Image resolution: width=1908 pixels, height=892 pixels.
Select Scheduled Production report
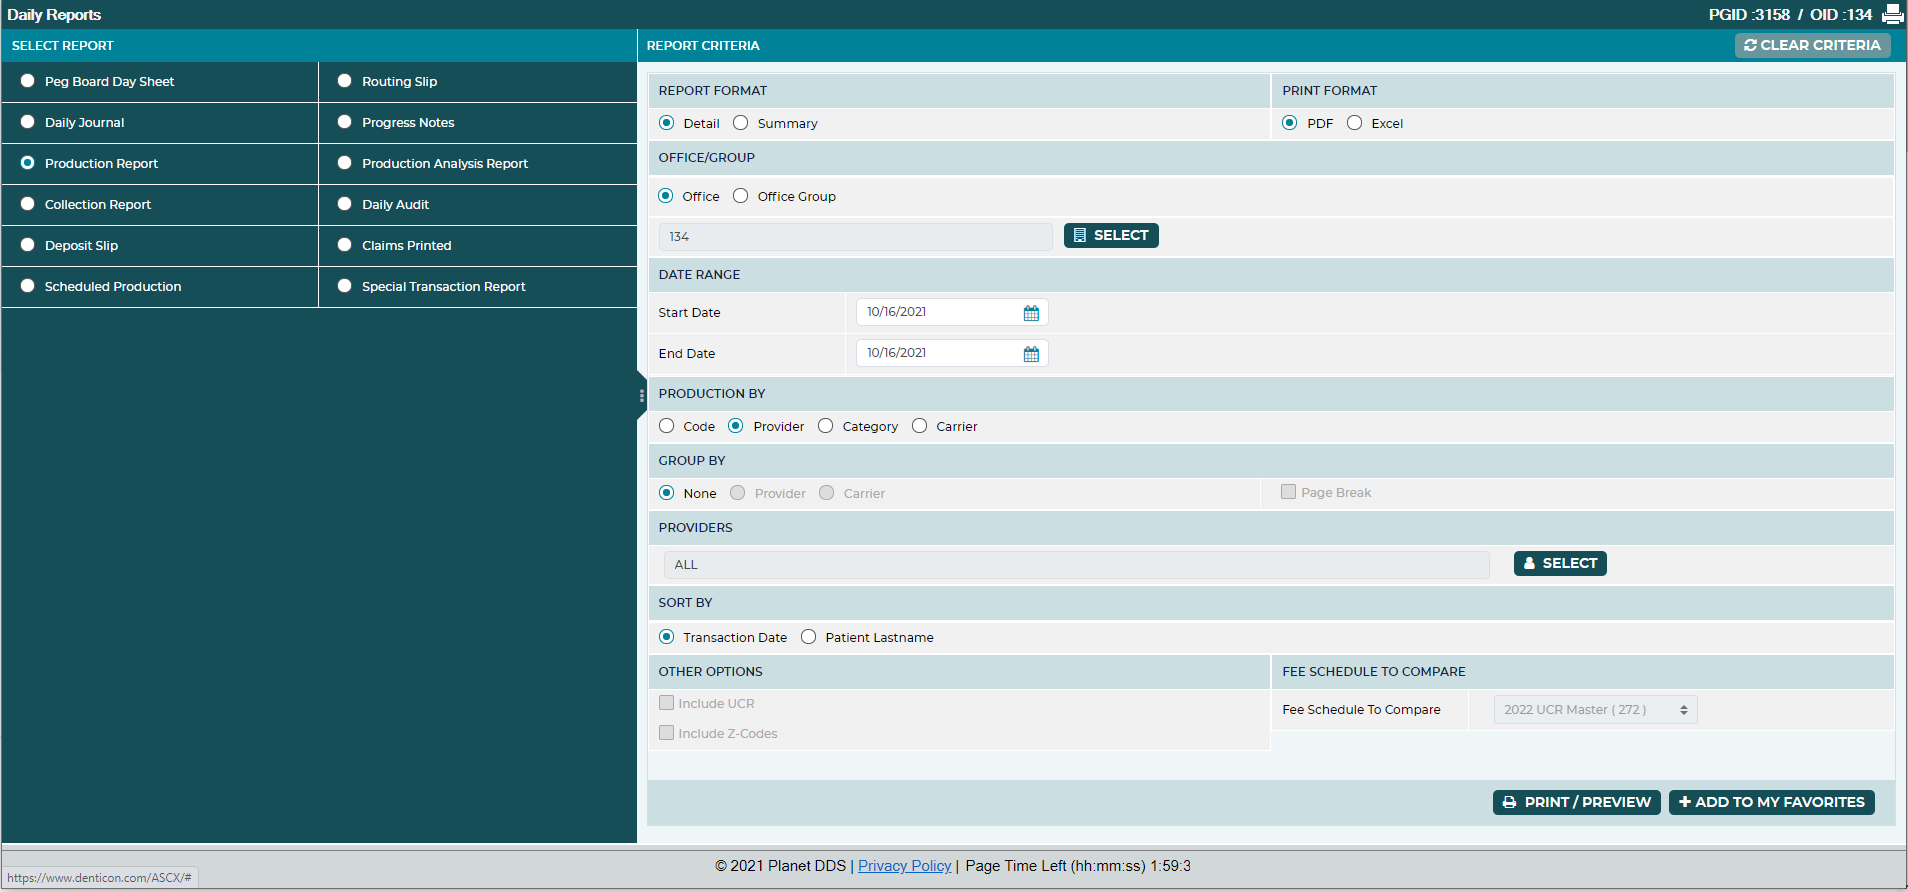(x=28, y=286)
